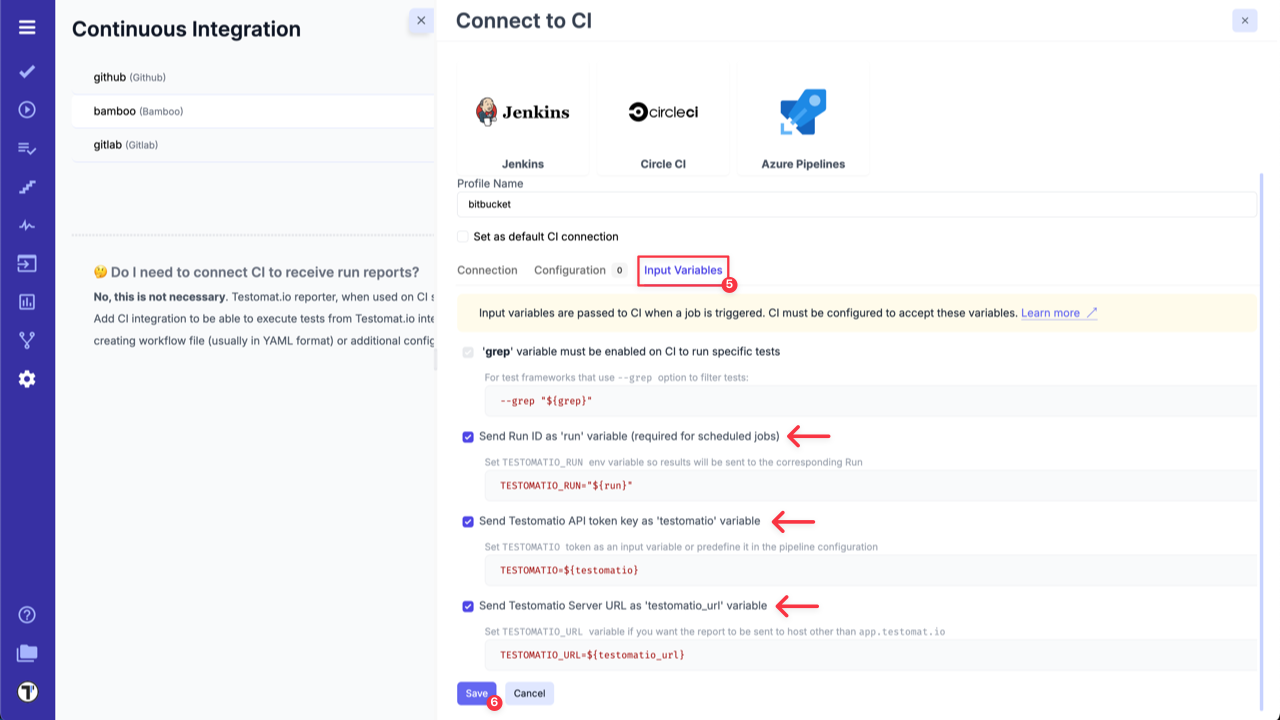Enable 'Set as default CI connection'
Screen dimensions: 1280x720
(x=462, y=236)
